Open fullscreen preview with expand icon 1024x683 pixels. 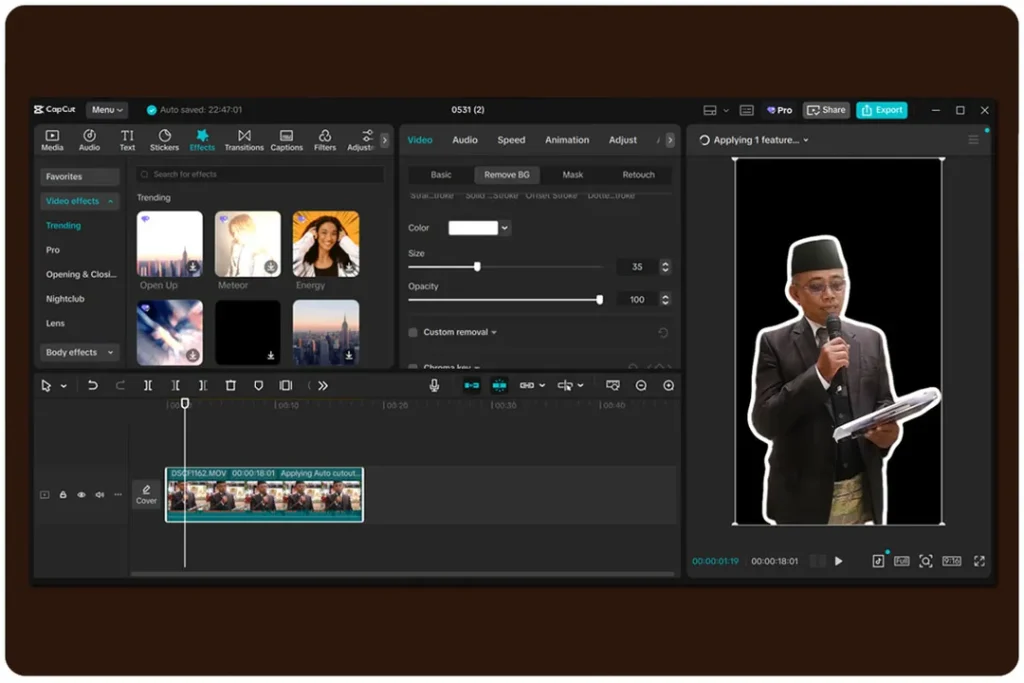tap(979, 561)
